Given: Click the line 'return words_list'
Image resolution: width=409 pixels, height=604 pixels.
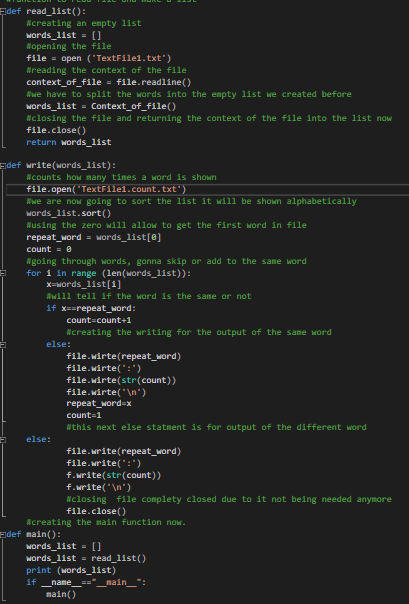Looking at the screenshot, I should [69, 142].
